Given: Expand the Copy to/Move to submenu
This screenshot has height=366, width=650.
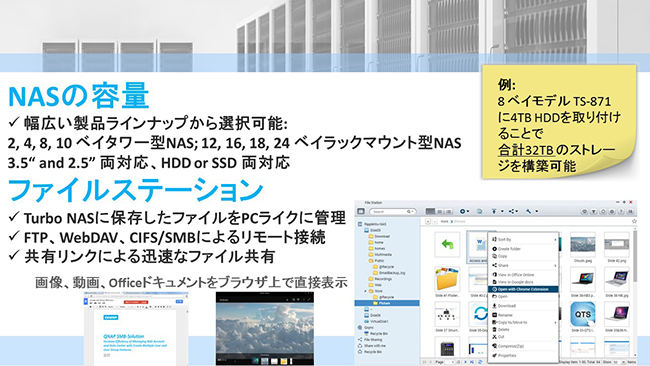Looking at the screenshot, I should [x=524, y=322].
